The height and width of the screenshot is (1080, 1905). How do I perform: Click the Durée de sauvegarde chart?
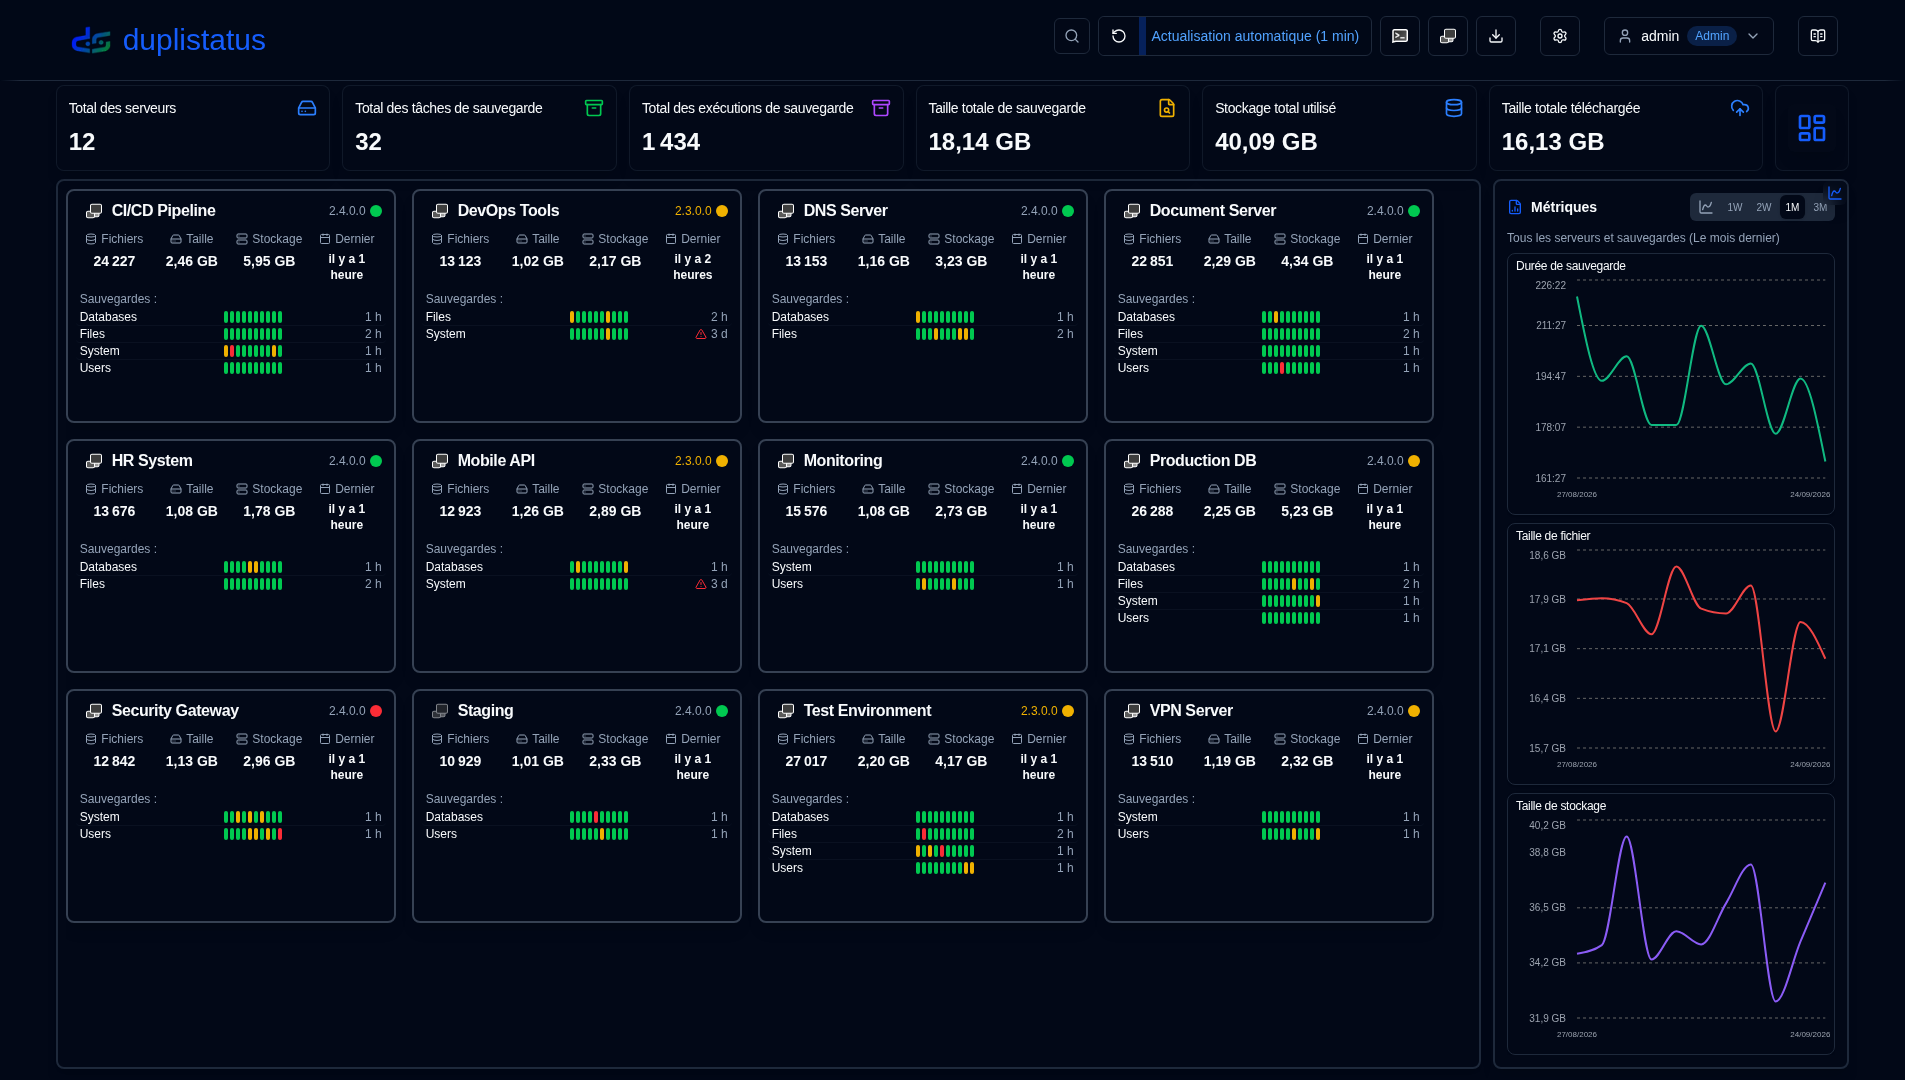[x=1670, y=384]
